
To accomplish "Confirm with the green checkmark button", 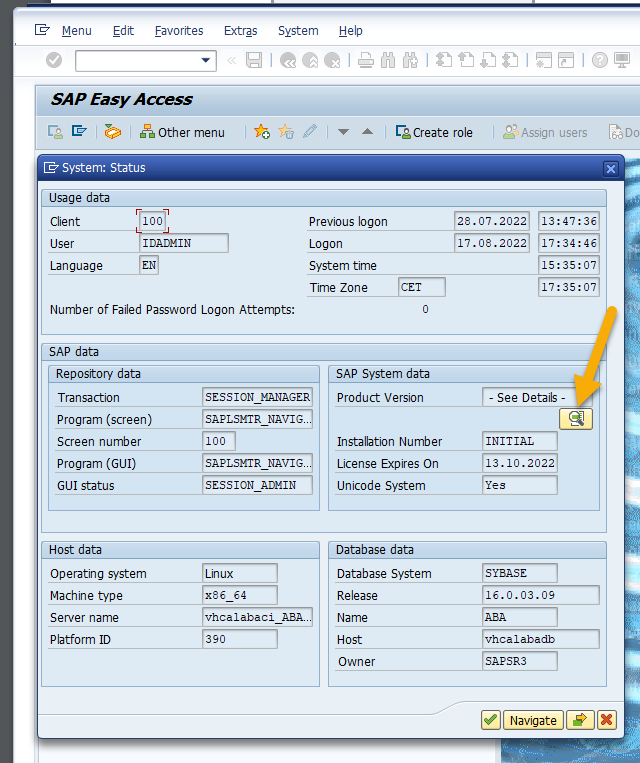I will (490, 720).
